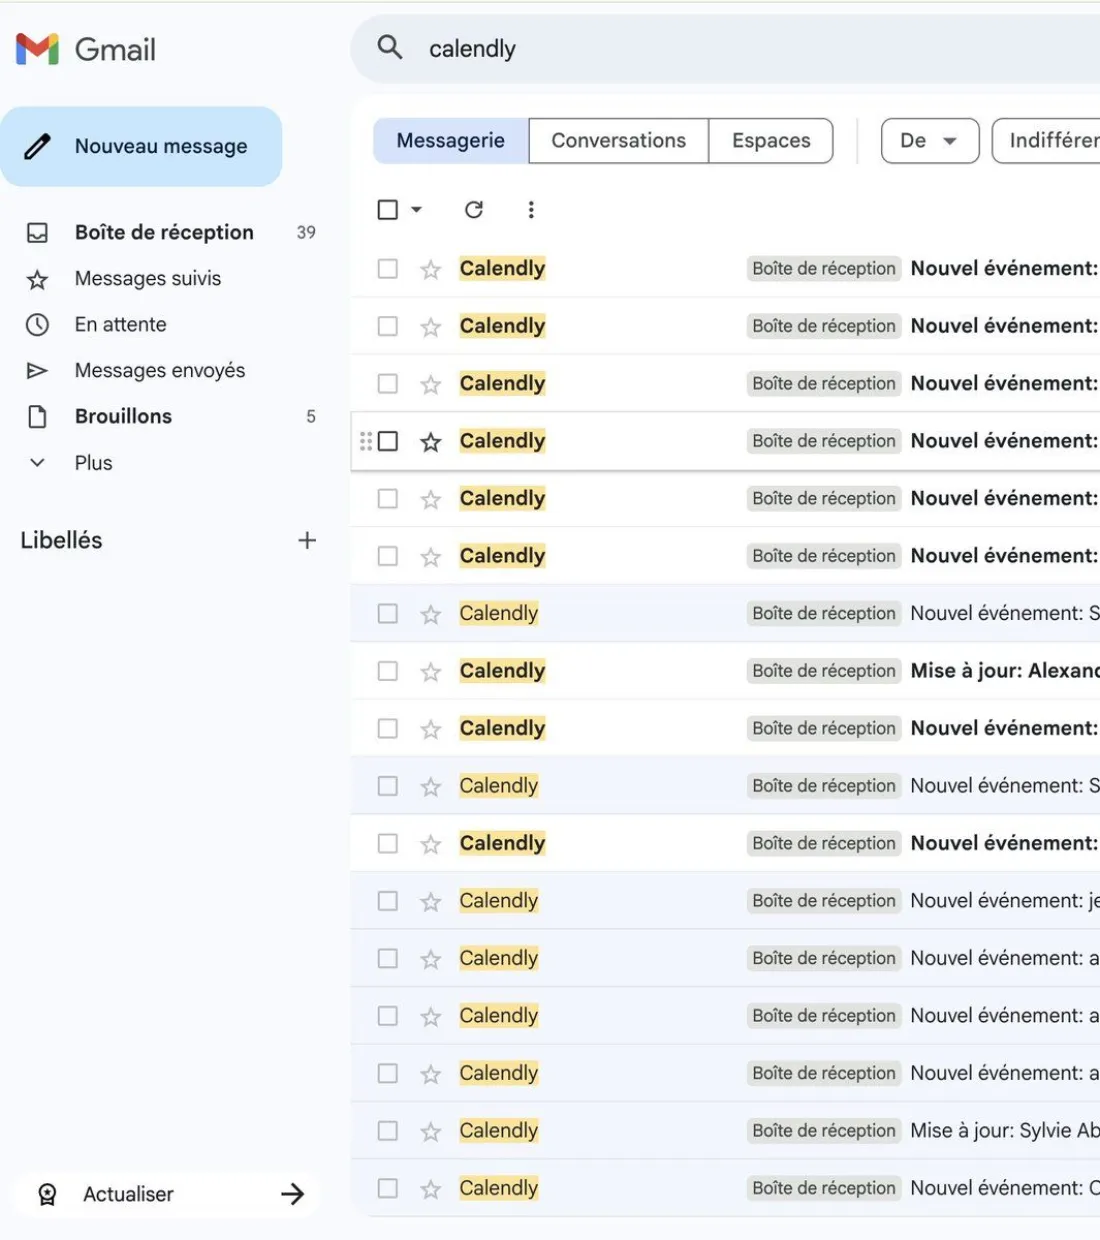The image size is (1100, 1240).
Task: Click the pencil icon in Nouveau message
Action: click(x=38, y=146)
